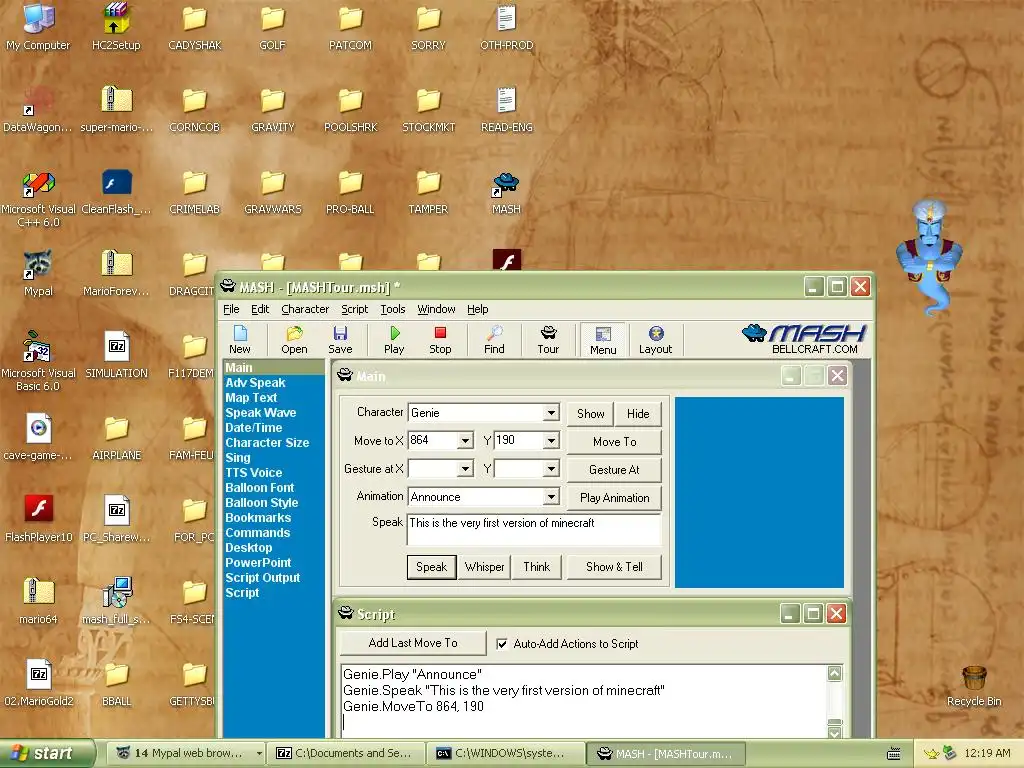Switch to the C:\WINDOWS\system taskbar item
Viewport: 1024px width, 768px height.
tap(505, 754)
